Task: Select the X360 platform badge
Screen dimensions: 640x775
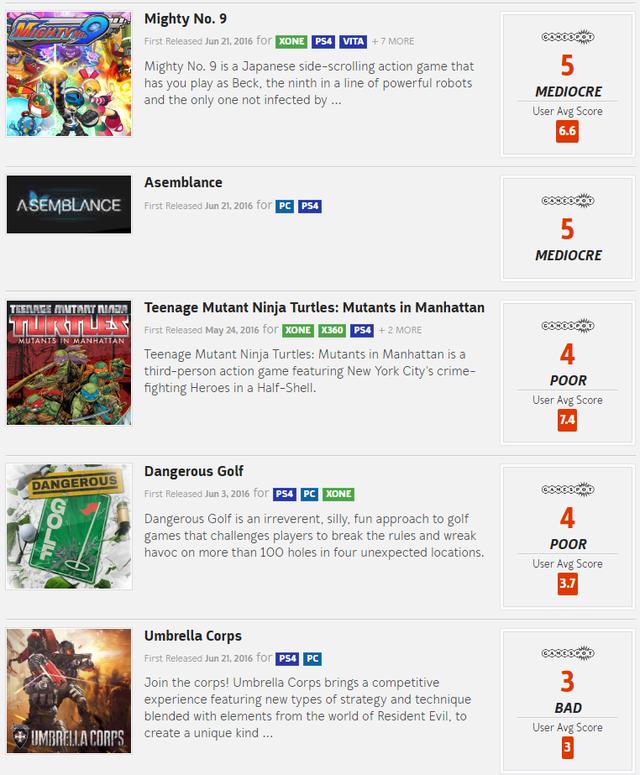Action: click(332, 330)
